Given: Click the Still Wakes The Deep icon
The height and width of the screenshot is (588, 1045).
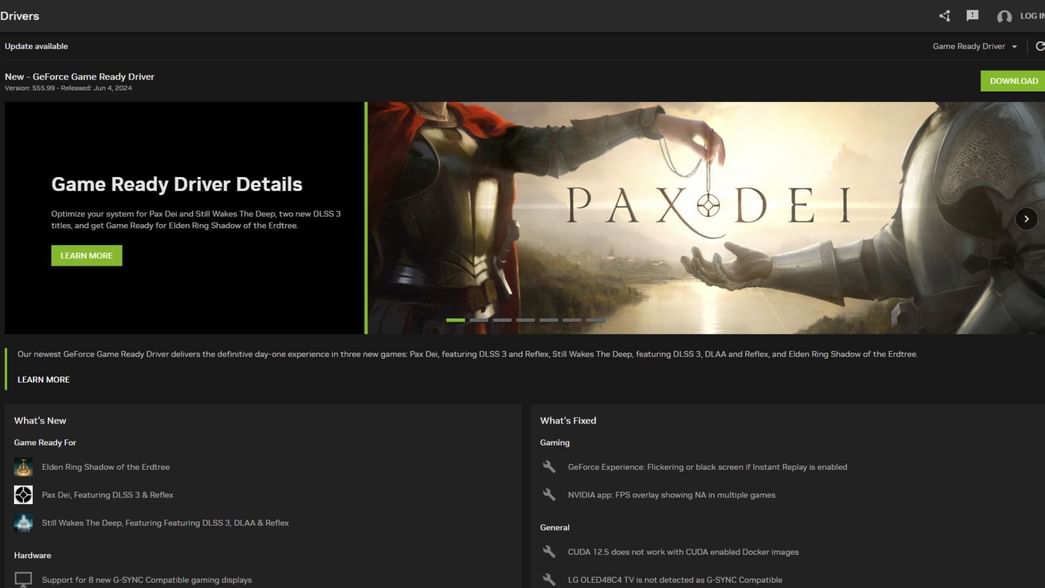Looking at the screenshot, I should 23,523.
